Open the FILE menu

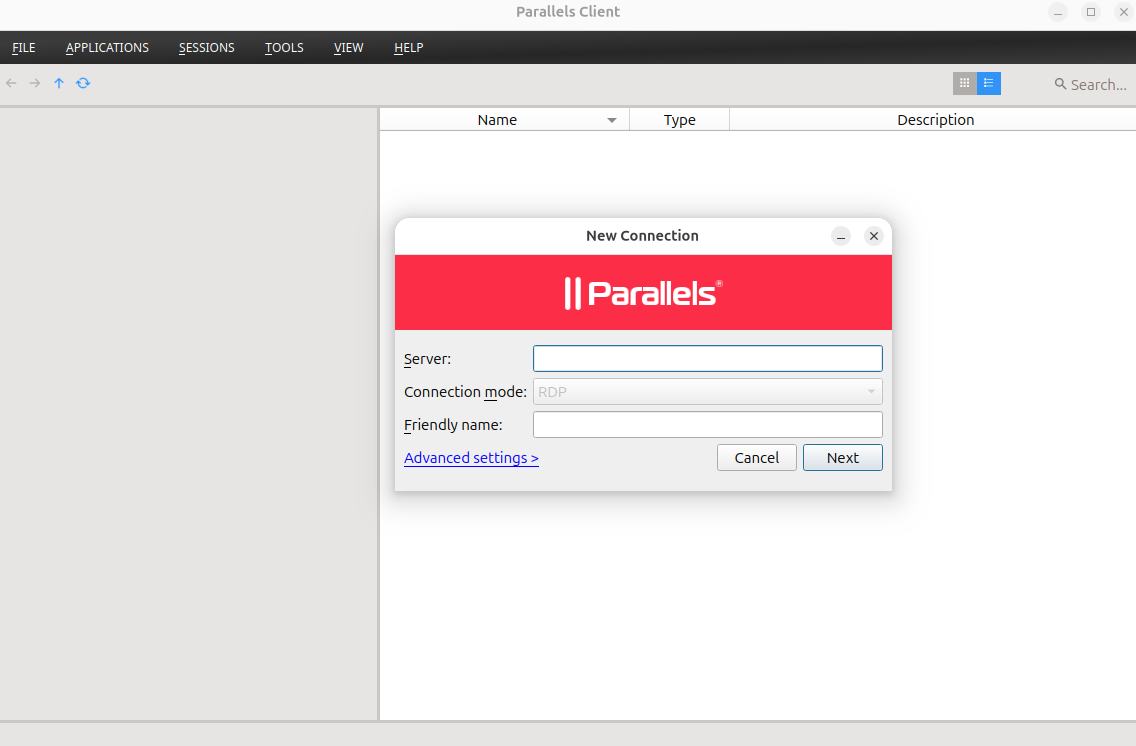pos(24,48)
